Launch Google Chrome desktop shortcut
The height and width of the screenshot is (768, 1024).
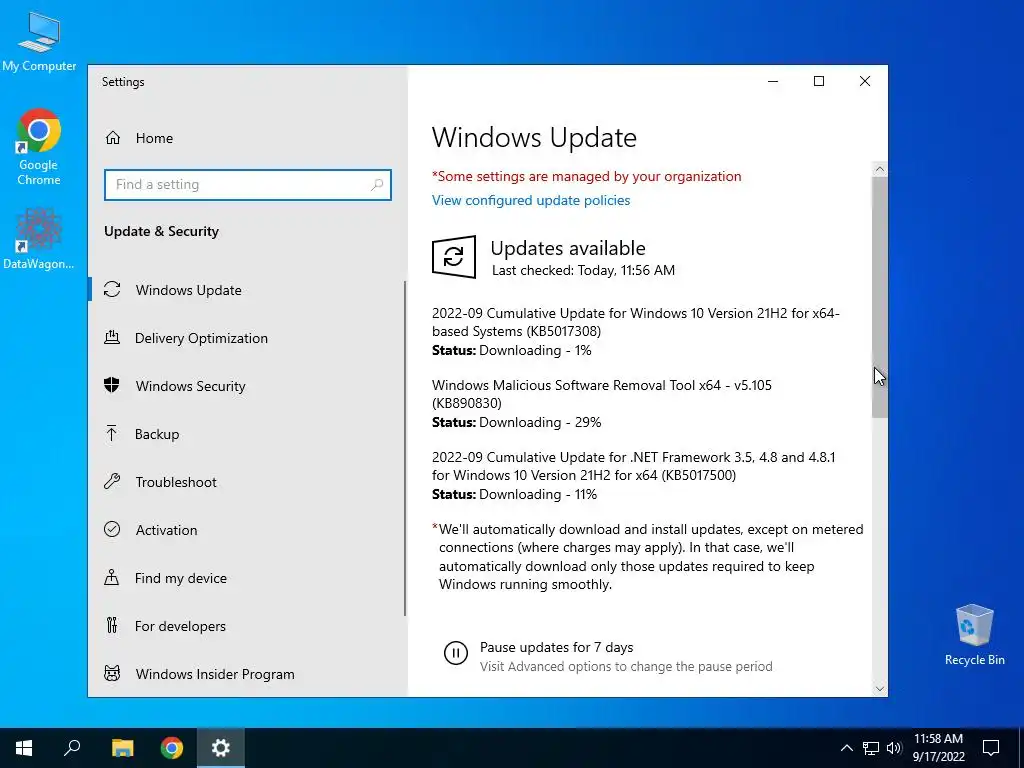pyautogui.click(x=39, y=147)
